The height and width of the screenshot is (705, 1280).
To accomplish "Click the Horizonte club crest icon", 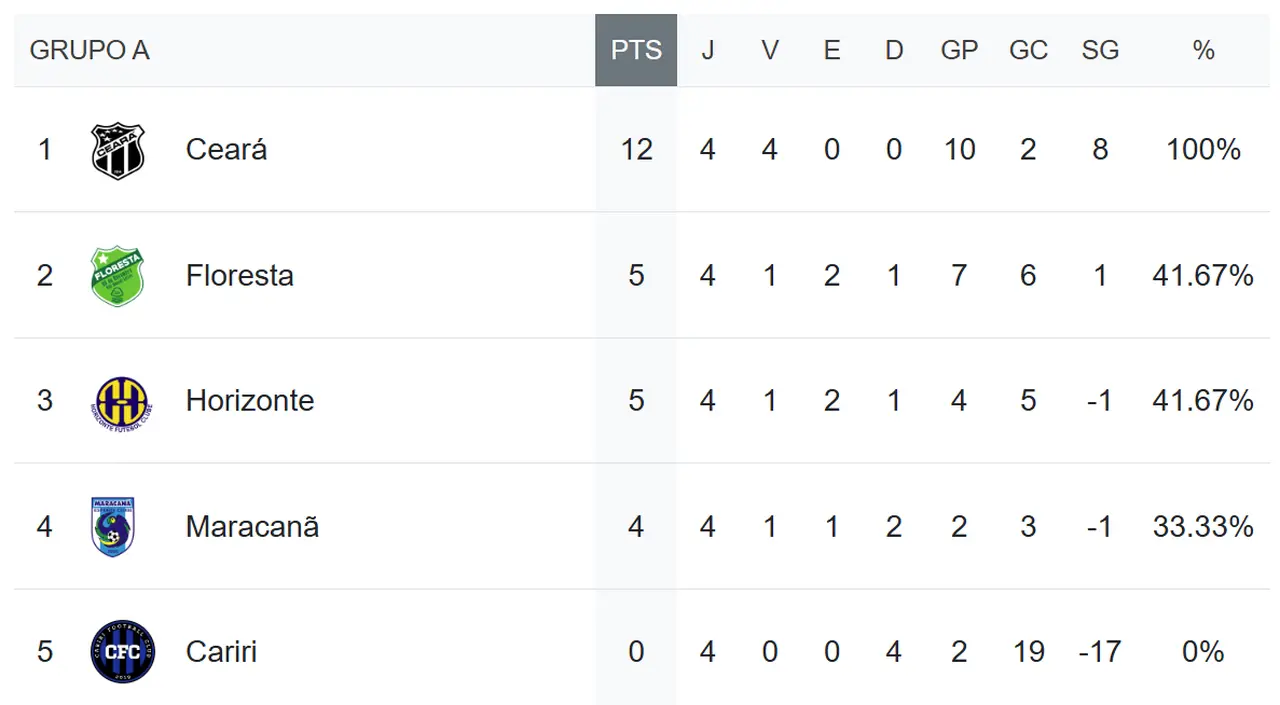I will click(x=120, y=402).
